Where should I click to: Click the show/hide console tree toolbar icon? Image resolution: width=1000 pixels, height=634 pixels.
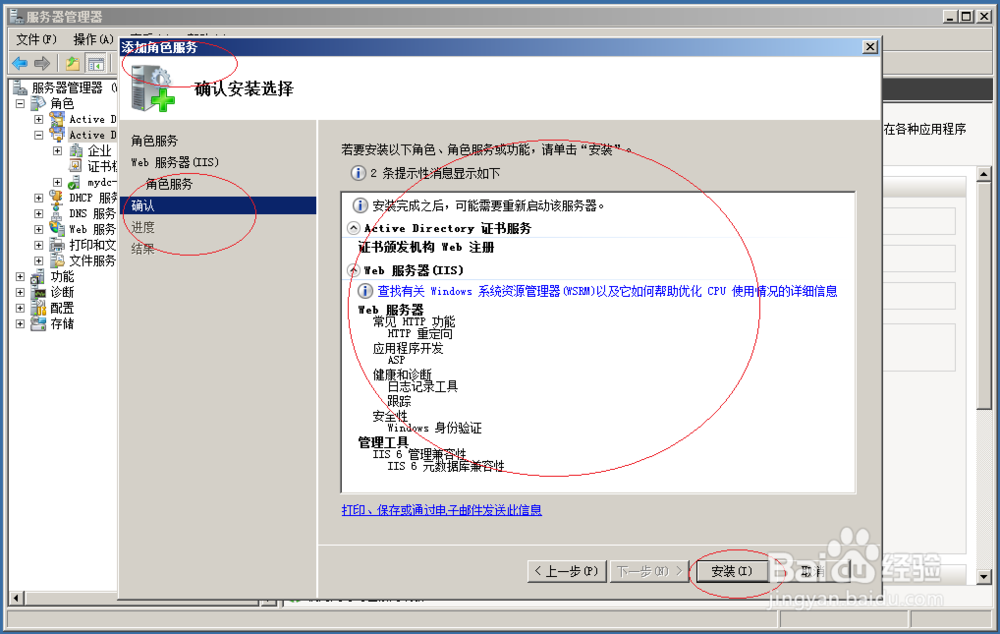95,63
